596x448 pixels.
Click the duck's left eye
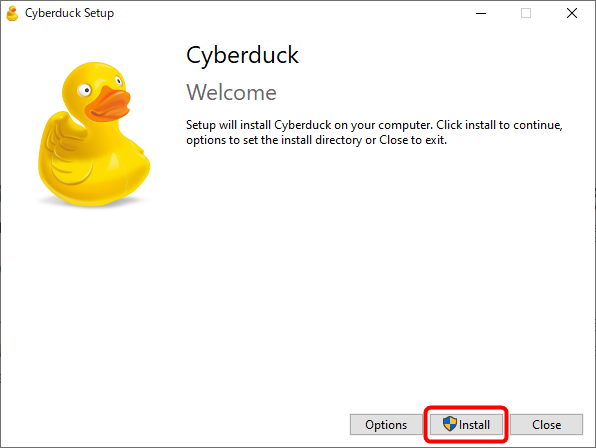85,90
